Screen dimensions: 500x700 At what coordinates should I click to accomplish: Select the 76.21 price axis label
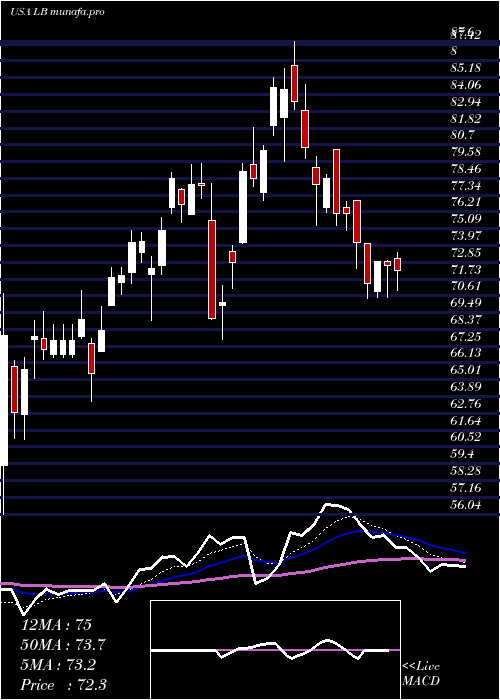point(466,202)
